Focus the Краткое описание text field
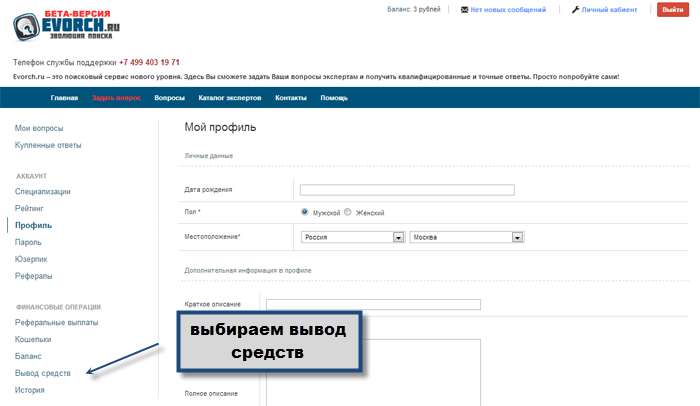 tap(373, 305)
